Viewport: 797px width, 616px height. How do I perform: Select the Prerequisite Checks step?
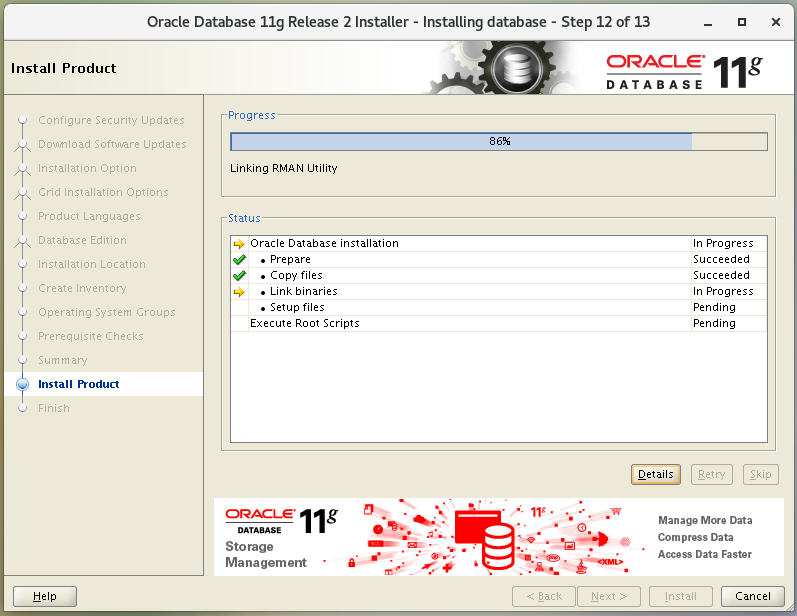pos(91,336)
